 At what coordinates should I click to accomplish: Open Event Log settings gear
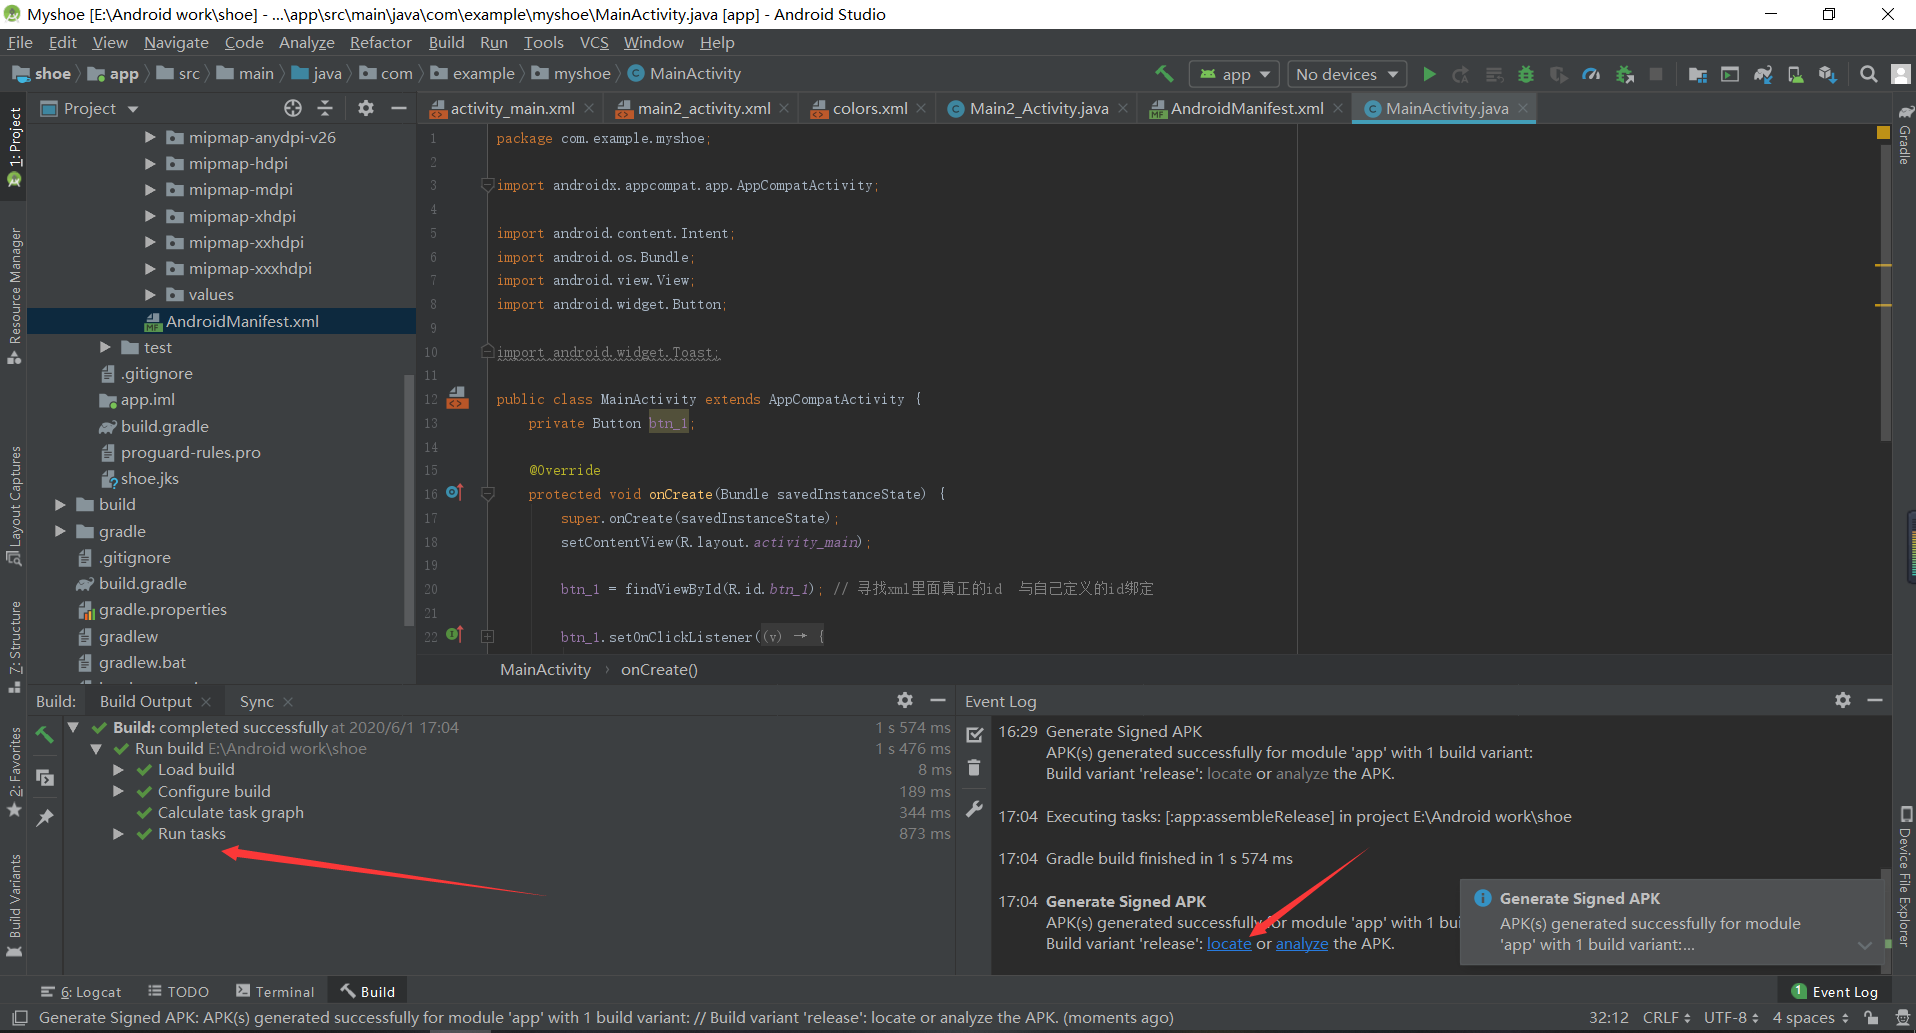tap(1843, 700)
